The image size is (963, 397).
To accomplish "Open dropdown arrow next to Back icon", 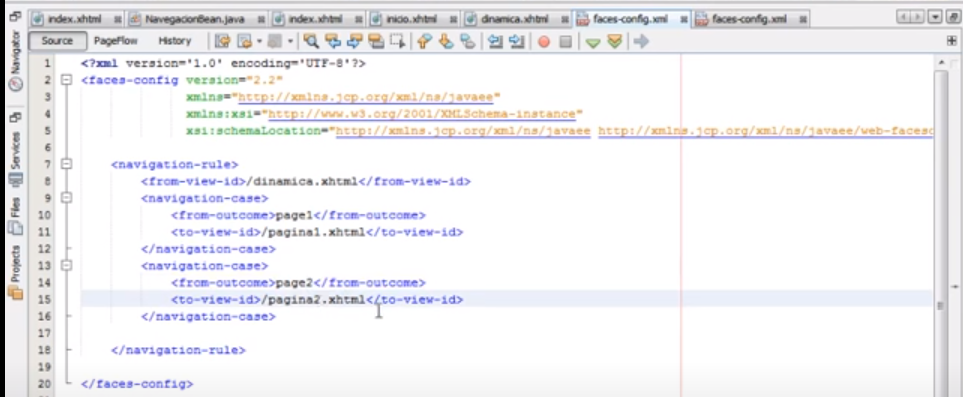I will (x=259, y=41).
